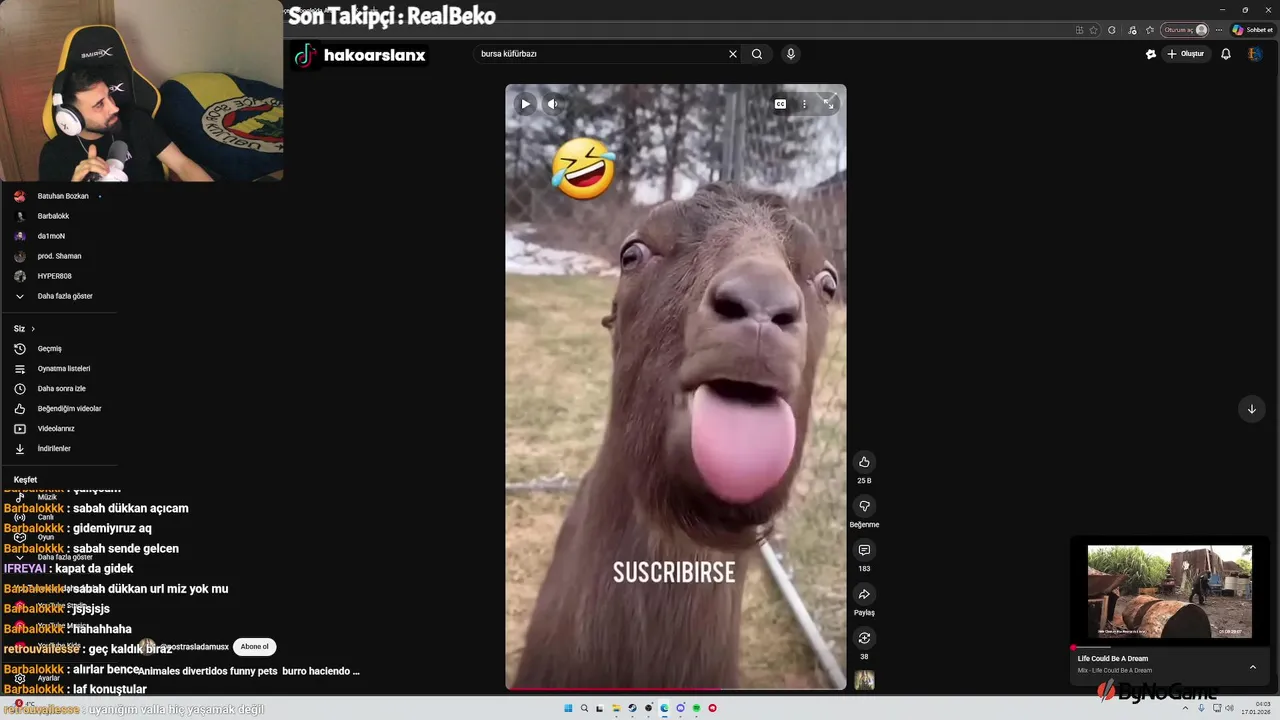The width and height of the screenshot is (1280, 720).
Task: Expand the 'Siz' section
Action: (x=24, y=329)
